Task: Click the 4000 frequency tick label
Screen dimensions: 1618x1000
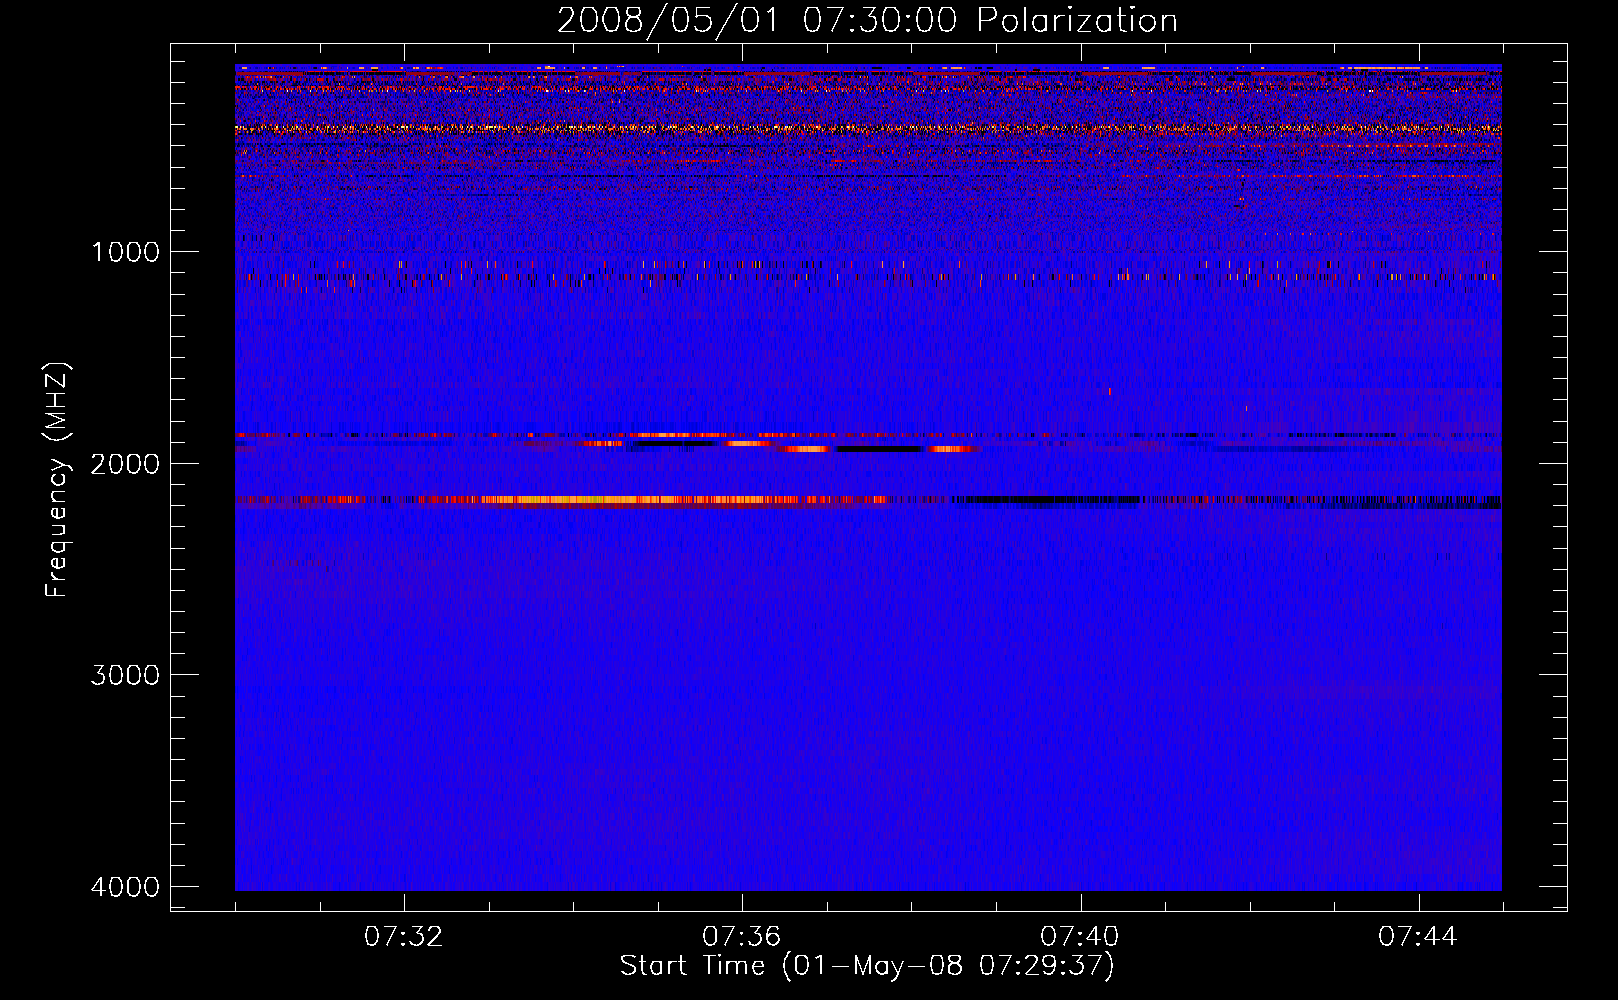Action: click(125, 887)
